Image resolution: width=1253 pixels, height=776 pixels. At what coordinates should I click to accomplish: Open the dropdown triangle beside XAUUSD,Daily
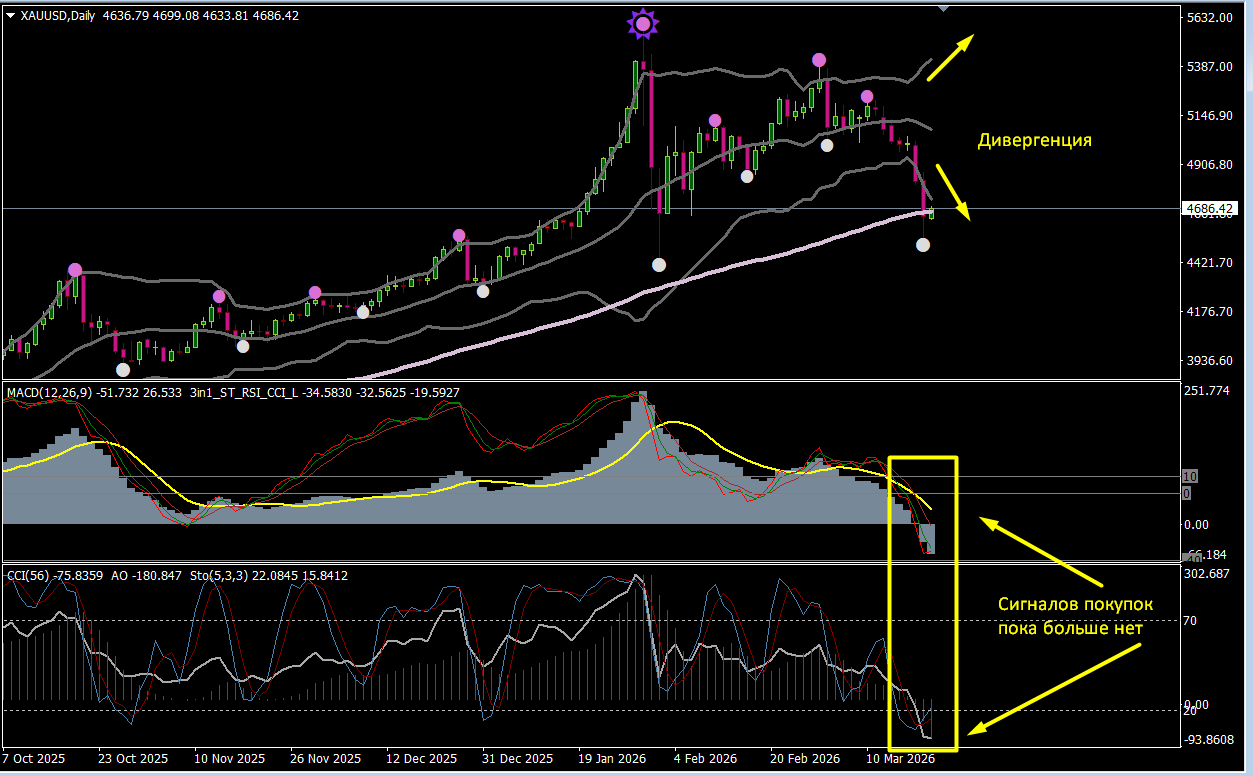(10, 15)
